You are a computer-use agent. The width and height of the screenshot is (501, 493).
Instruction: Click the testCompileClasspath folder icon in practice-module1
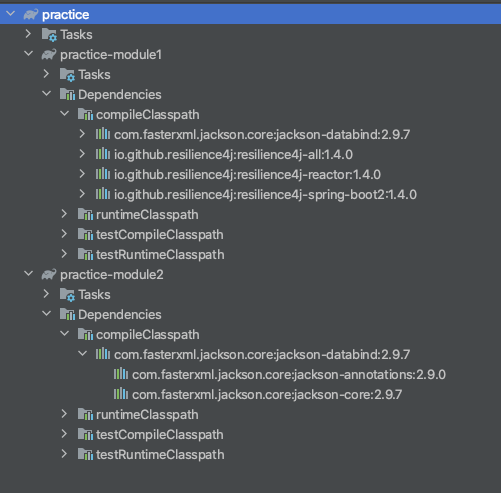point(85,234)
